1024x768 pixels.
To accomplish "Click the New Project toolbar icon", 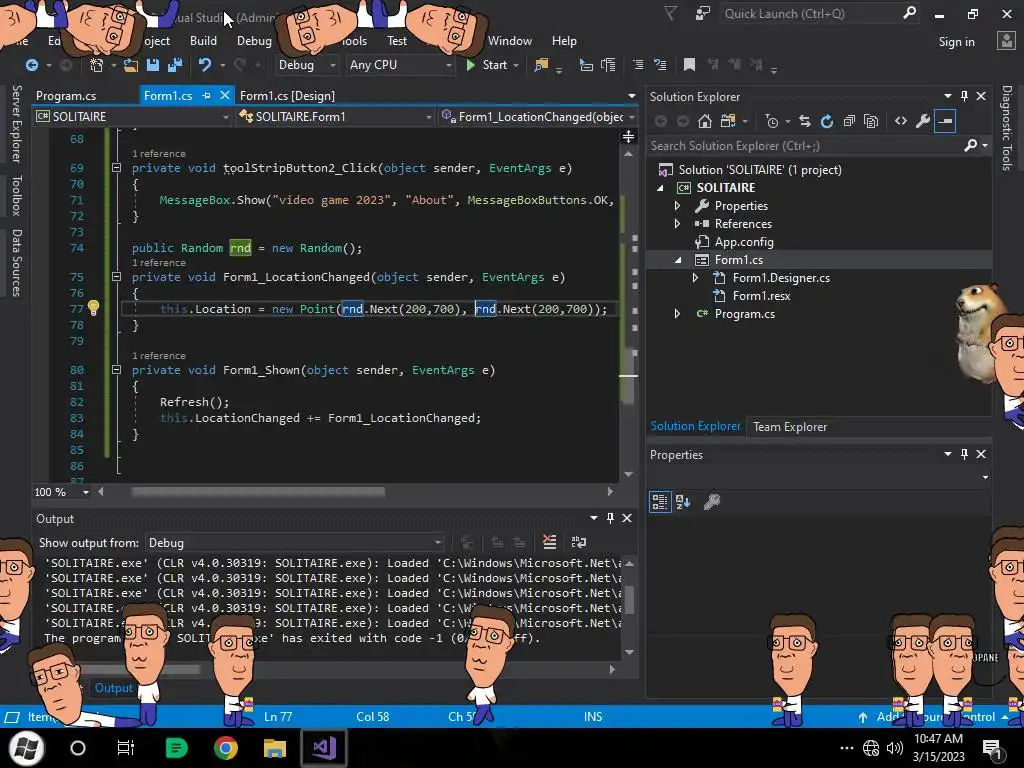I will point(96,65).
